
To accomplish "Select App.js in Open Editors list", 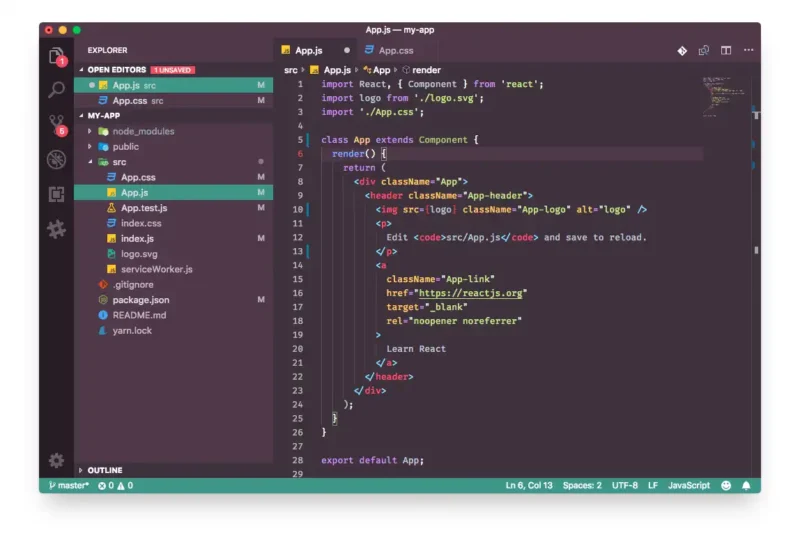I will [x=173, y=85].
